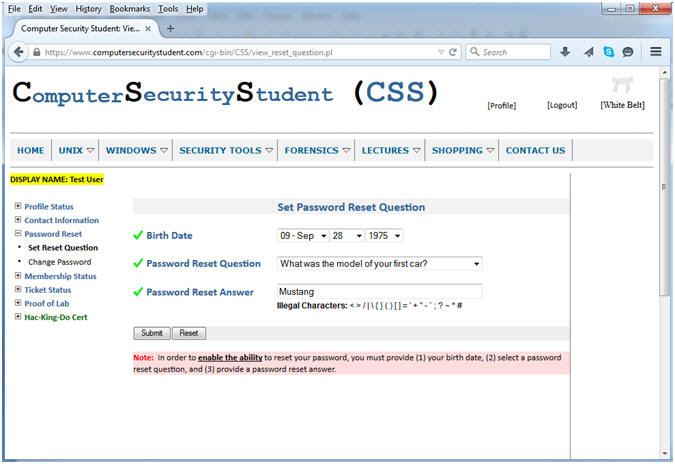Click the Password Reset Answer field
Image resolution: width=675 pixels, height=464 pixels.
click(x=379, y=292)
